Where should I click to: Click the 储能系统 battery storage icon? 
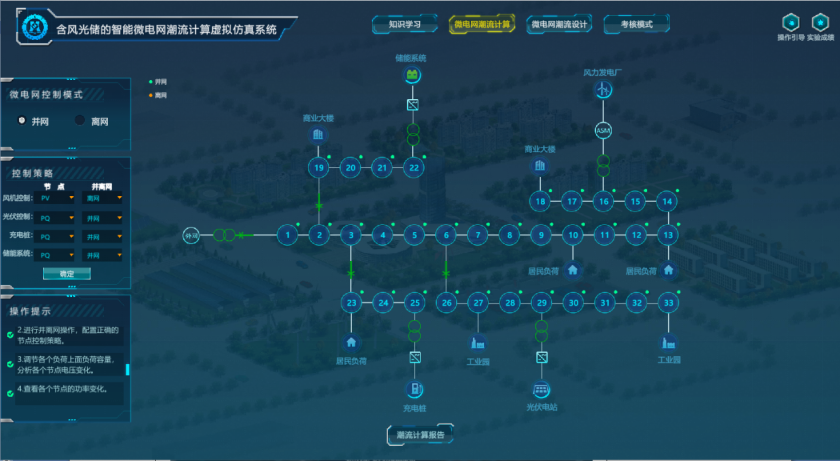412,76
